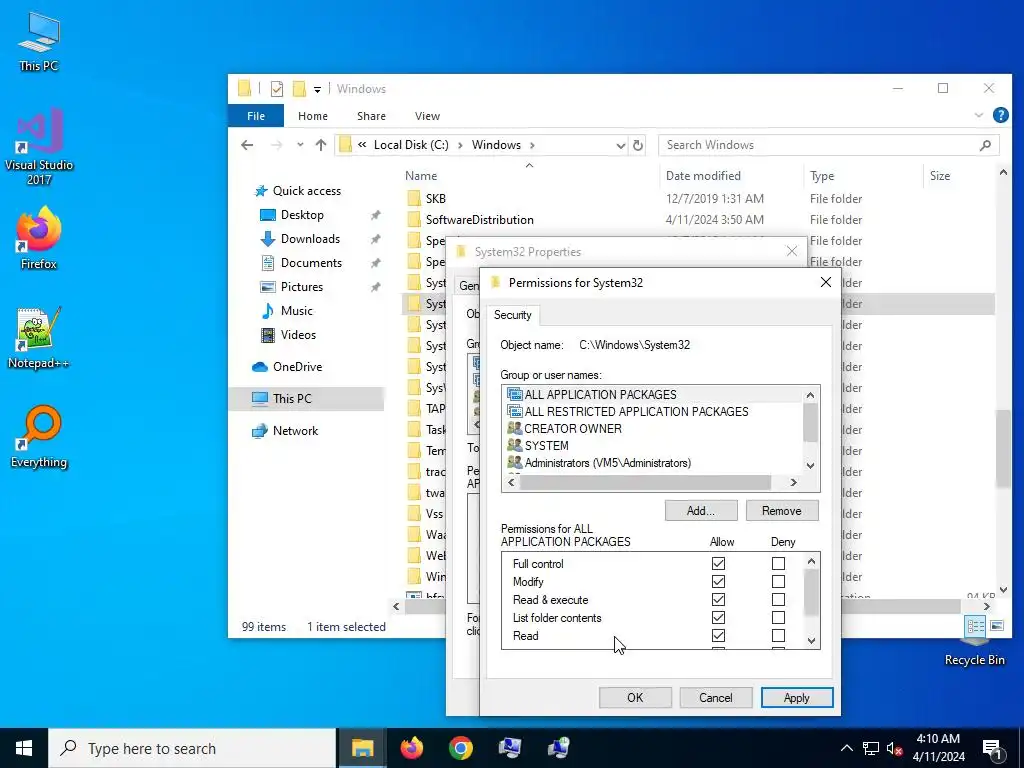Image resolution: width=1024 pixels, height=768 pixels.
Task: Click horizontal scrollbar of user names list
Action: (645, 483)
